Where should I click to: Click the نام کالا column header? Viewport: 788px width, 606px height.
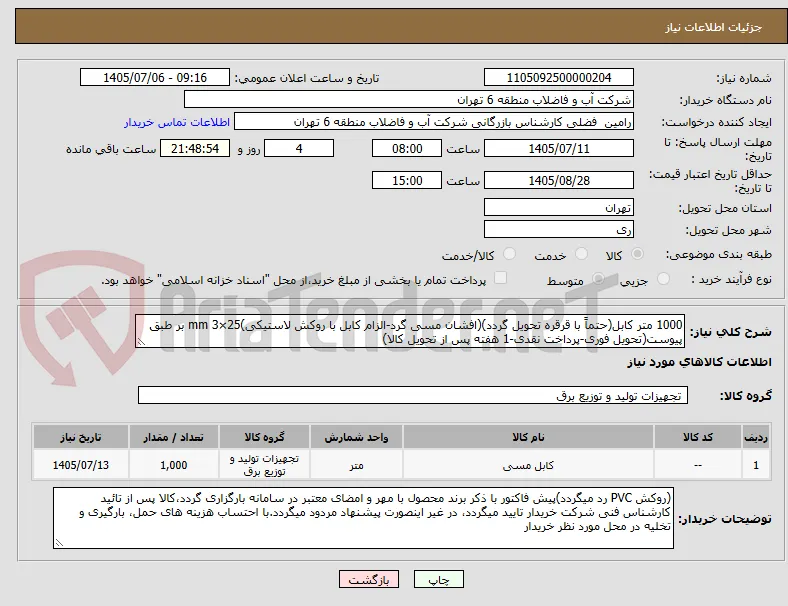(x=528, y=437)
